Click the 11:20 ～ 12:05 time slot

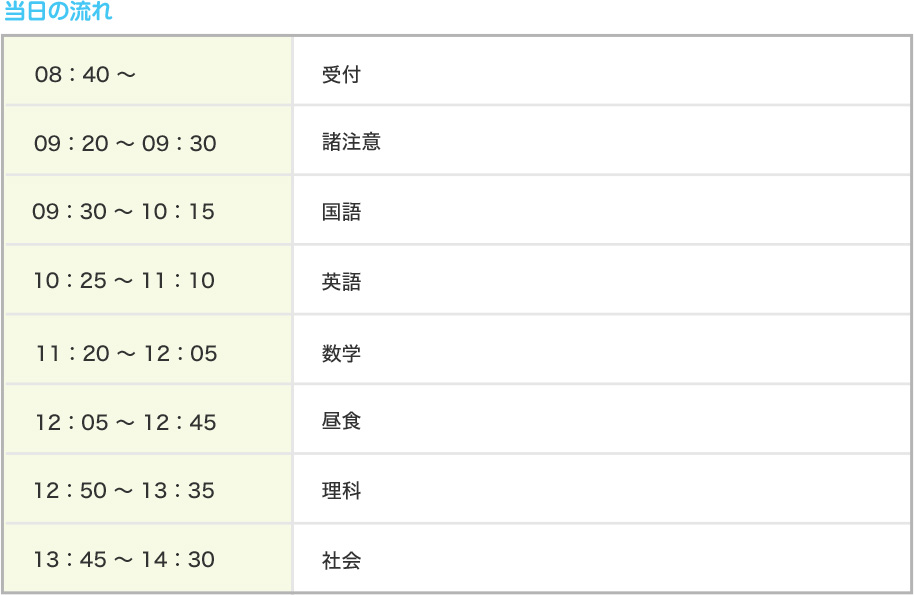[x=126, y=353]
